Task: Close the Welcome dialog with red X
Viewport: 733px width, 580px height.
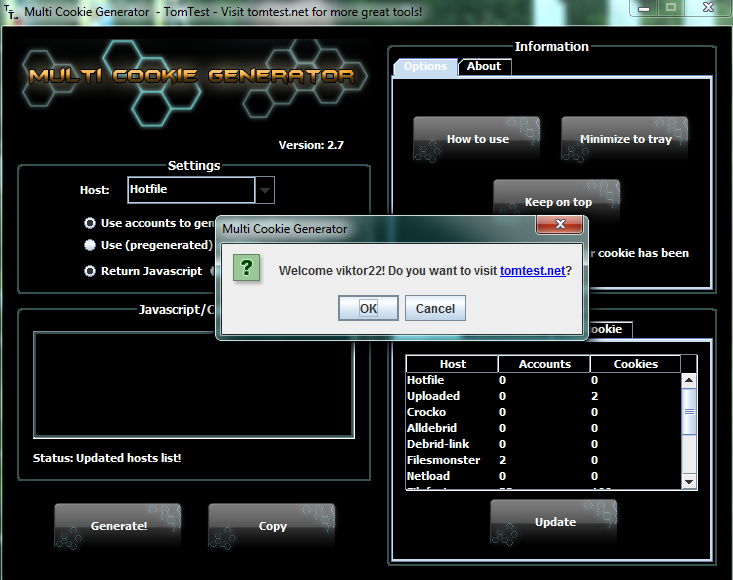Action: [x=560, y=224]
